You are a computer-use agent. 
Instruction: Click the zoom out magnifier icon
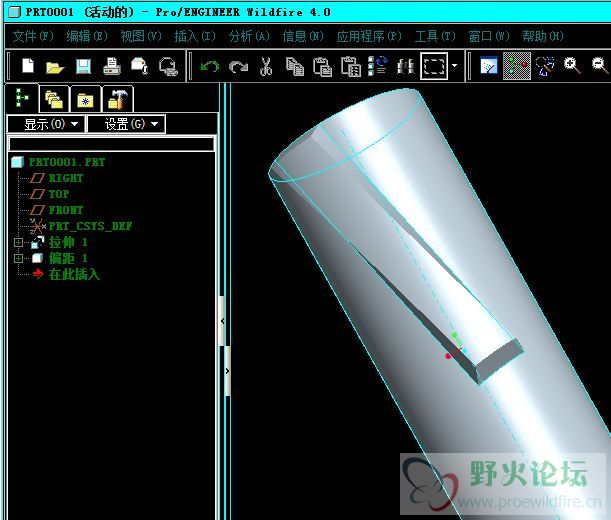coord(599,65)
